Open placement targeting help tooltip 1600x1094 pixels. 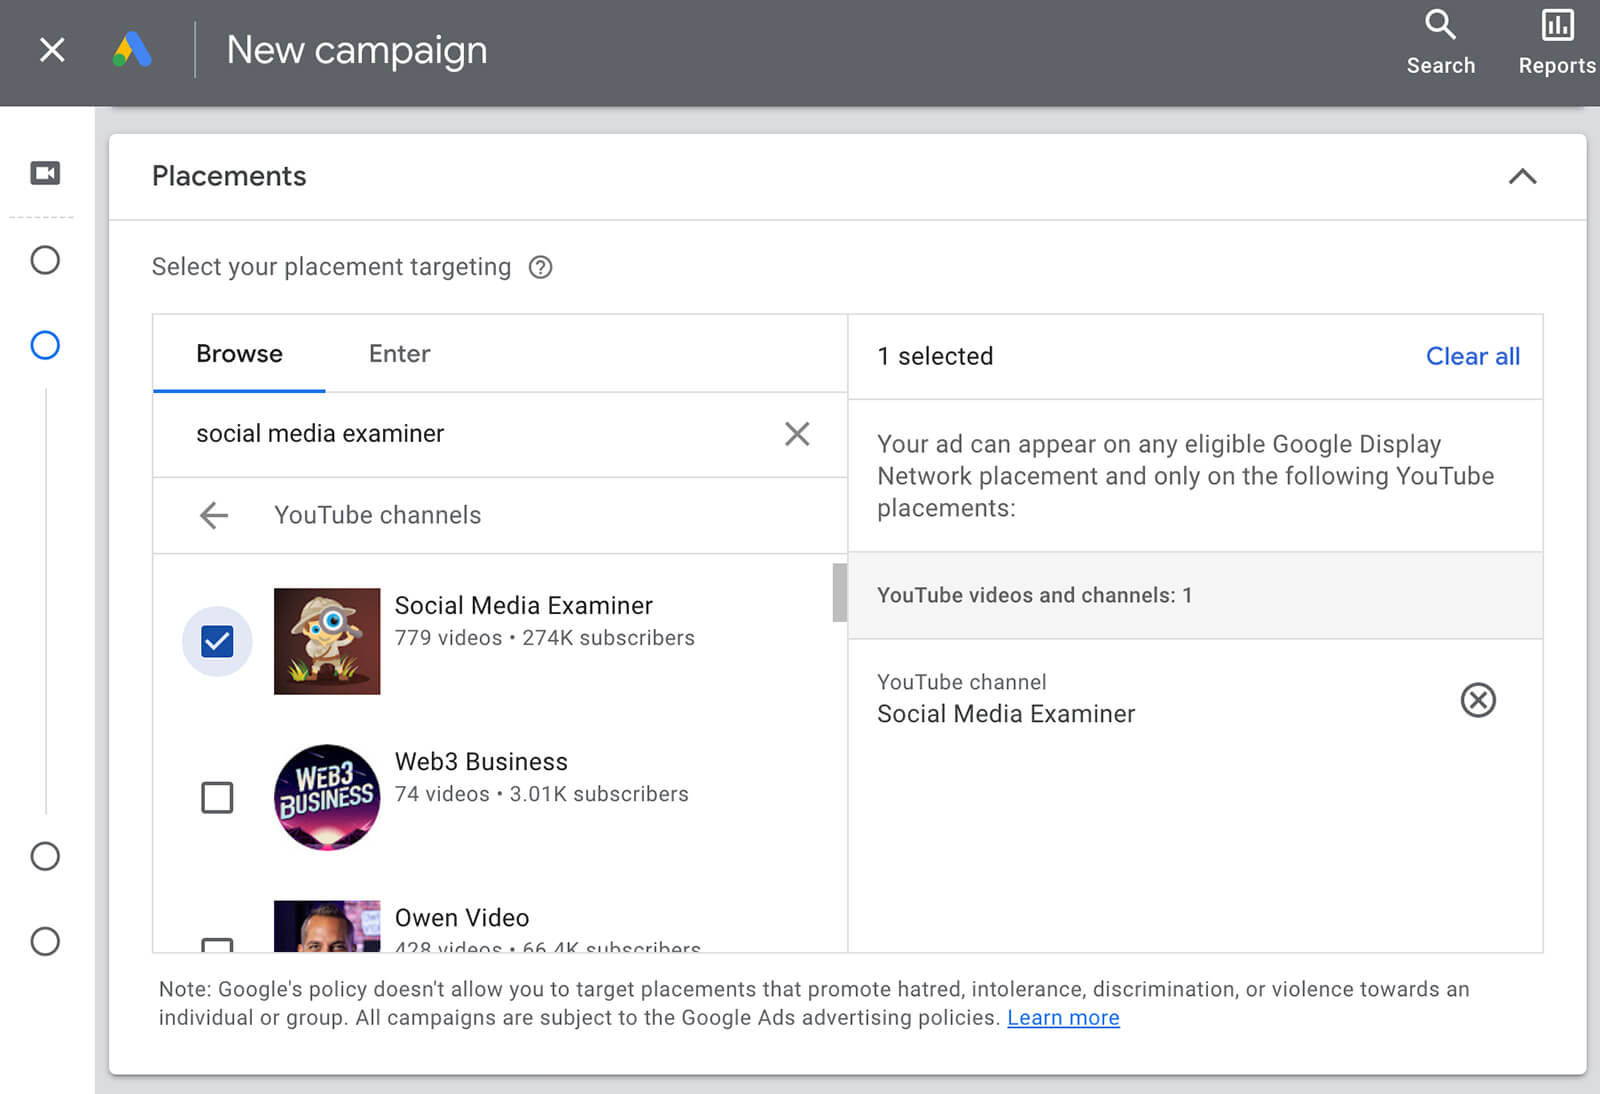click(540, 267)
